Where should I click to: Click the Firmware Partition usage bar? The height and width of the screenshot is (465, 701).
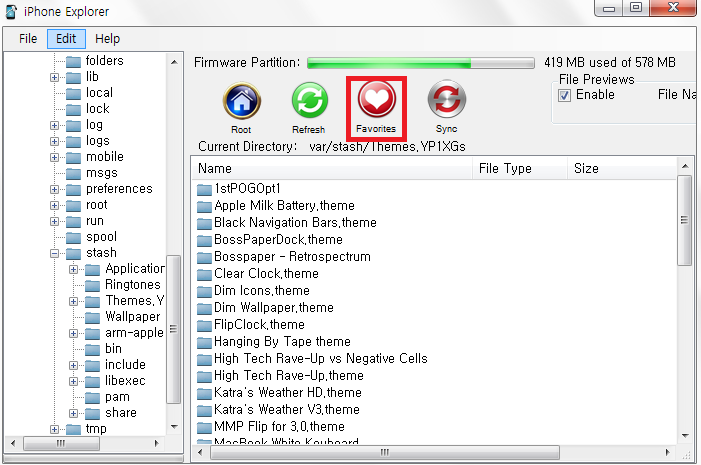(x=421, y=63)
